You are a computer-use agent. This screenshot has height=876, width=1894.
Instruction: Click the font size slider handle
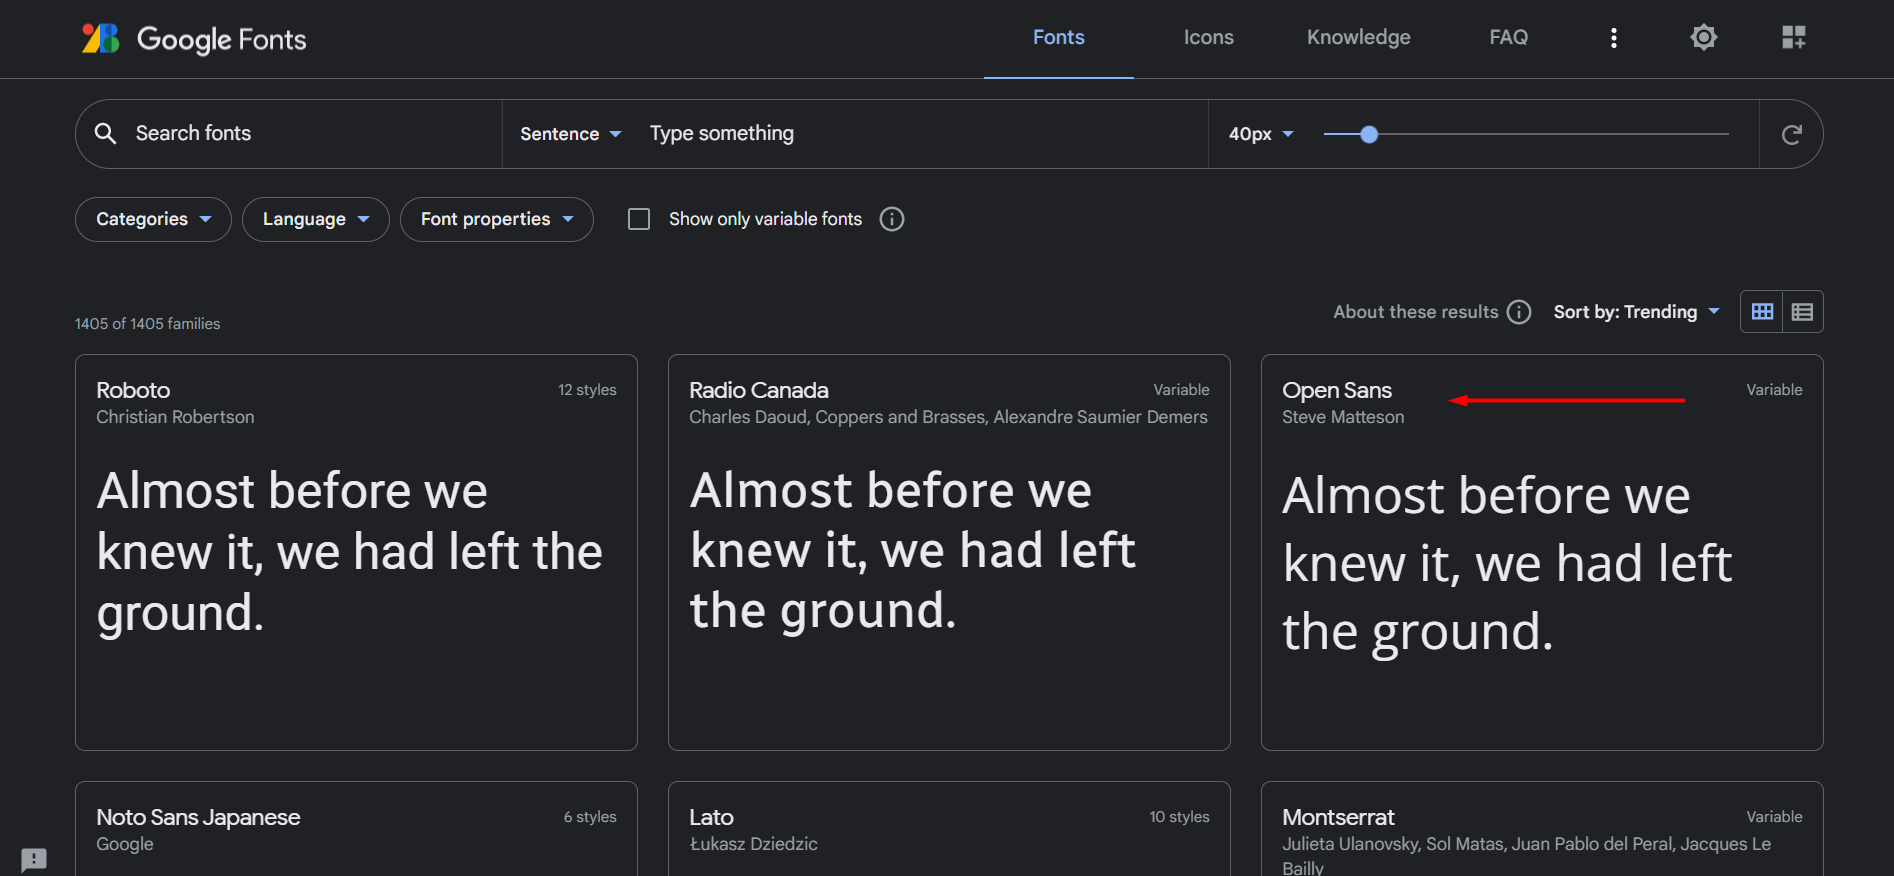coord(1369,134)
